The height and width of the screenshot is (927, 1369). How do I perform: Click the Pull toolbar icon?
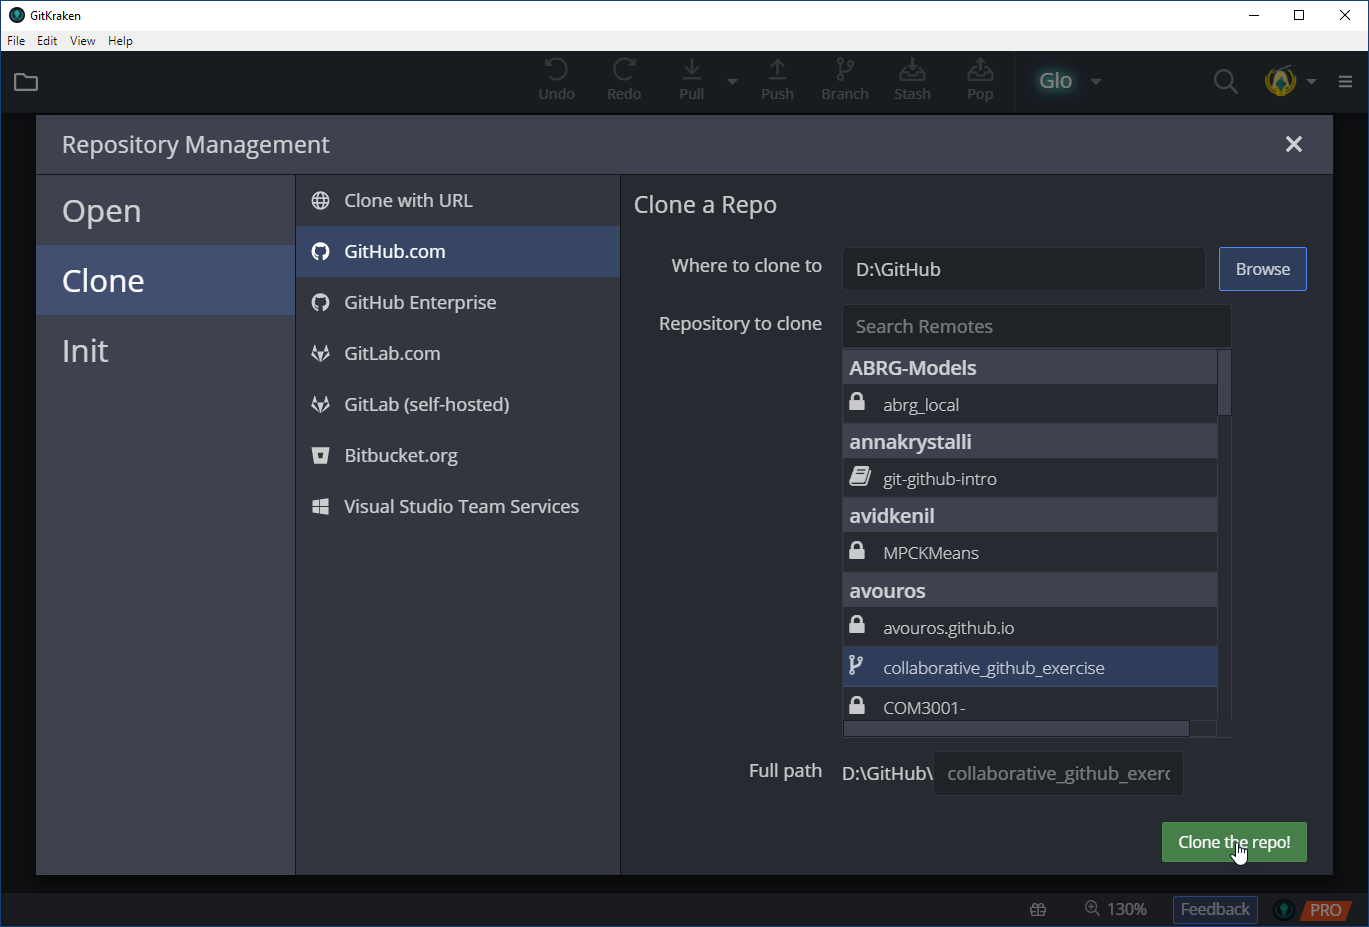pos(692,80)
